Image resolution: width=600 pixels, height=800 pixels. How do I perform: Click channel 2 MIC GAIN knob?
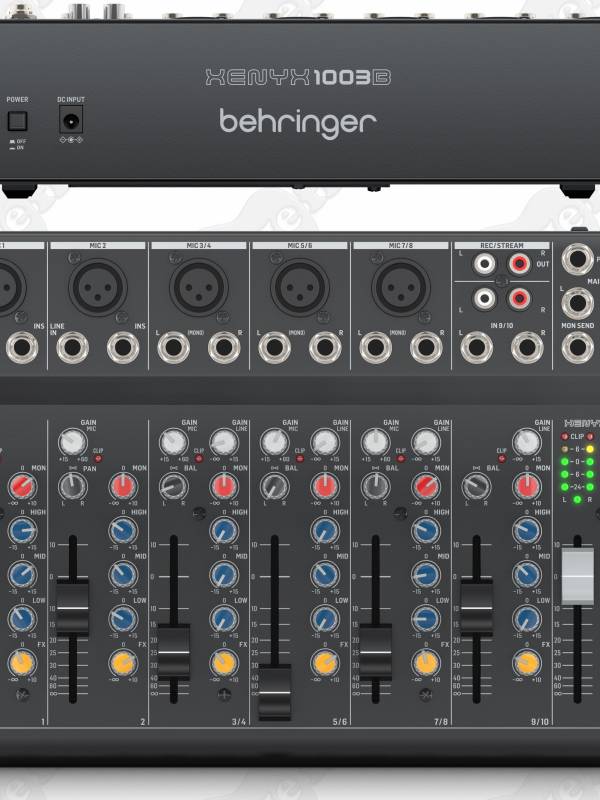point(72,442)
